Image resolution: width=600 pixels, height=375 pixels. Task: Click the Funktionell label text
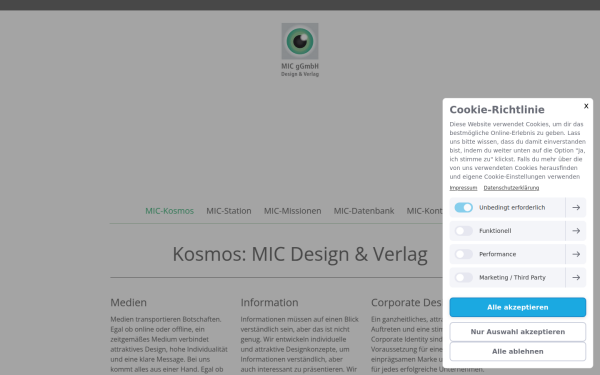click(495, 231)
